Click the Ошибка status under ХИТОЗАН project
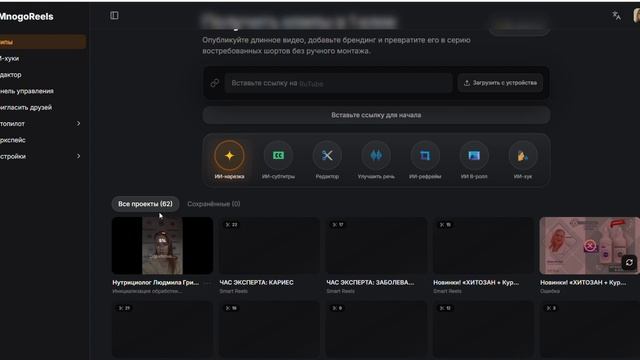Screen dimensions: 640x360 pos(550,291)
